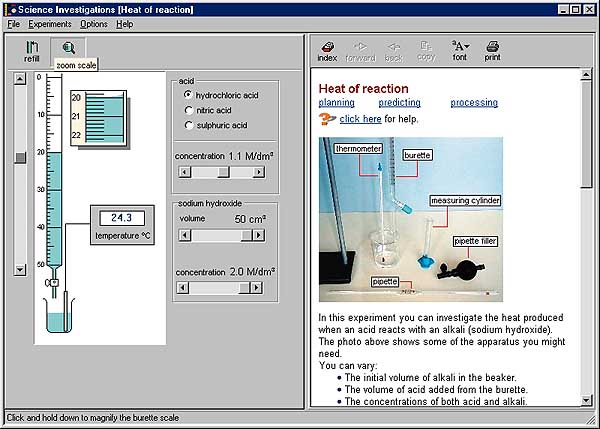Increase sodium hydroxide concentration right arrow
This screenshot has width=600, height=429.
pos(257,287)
